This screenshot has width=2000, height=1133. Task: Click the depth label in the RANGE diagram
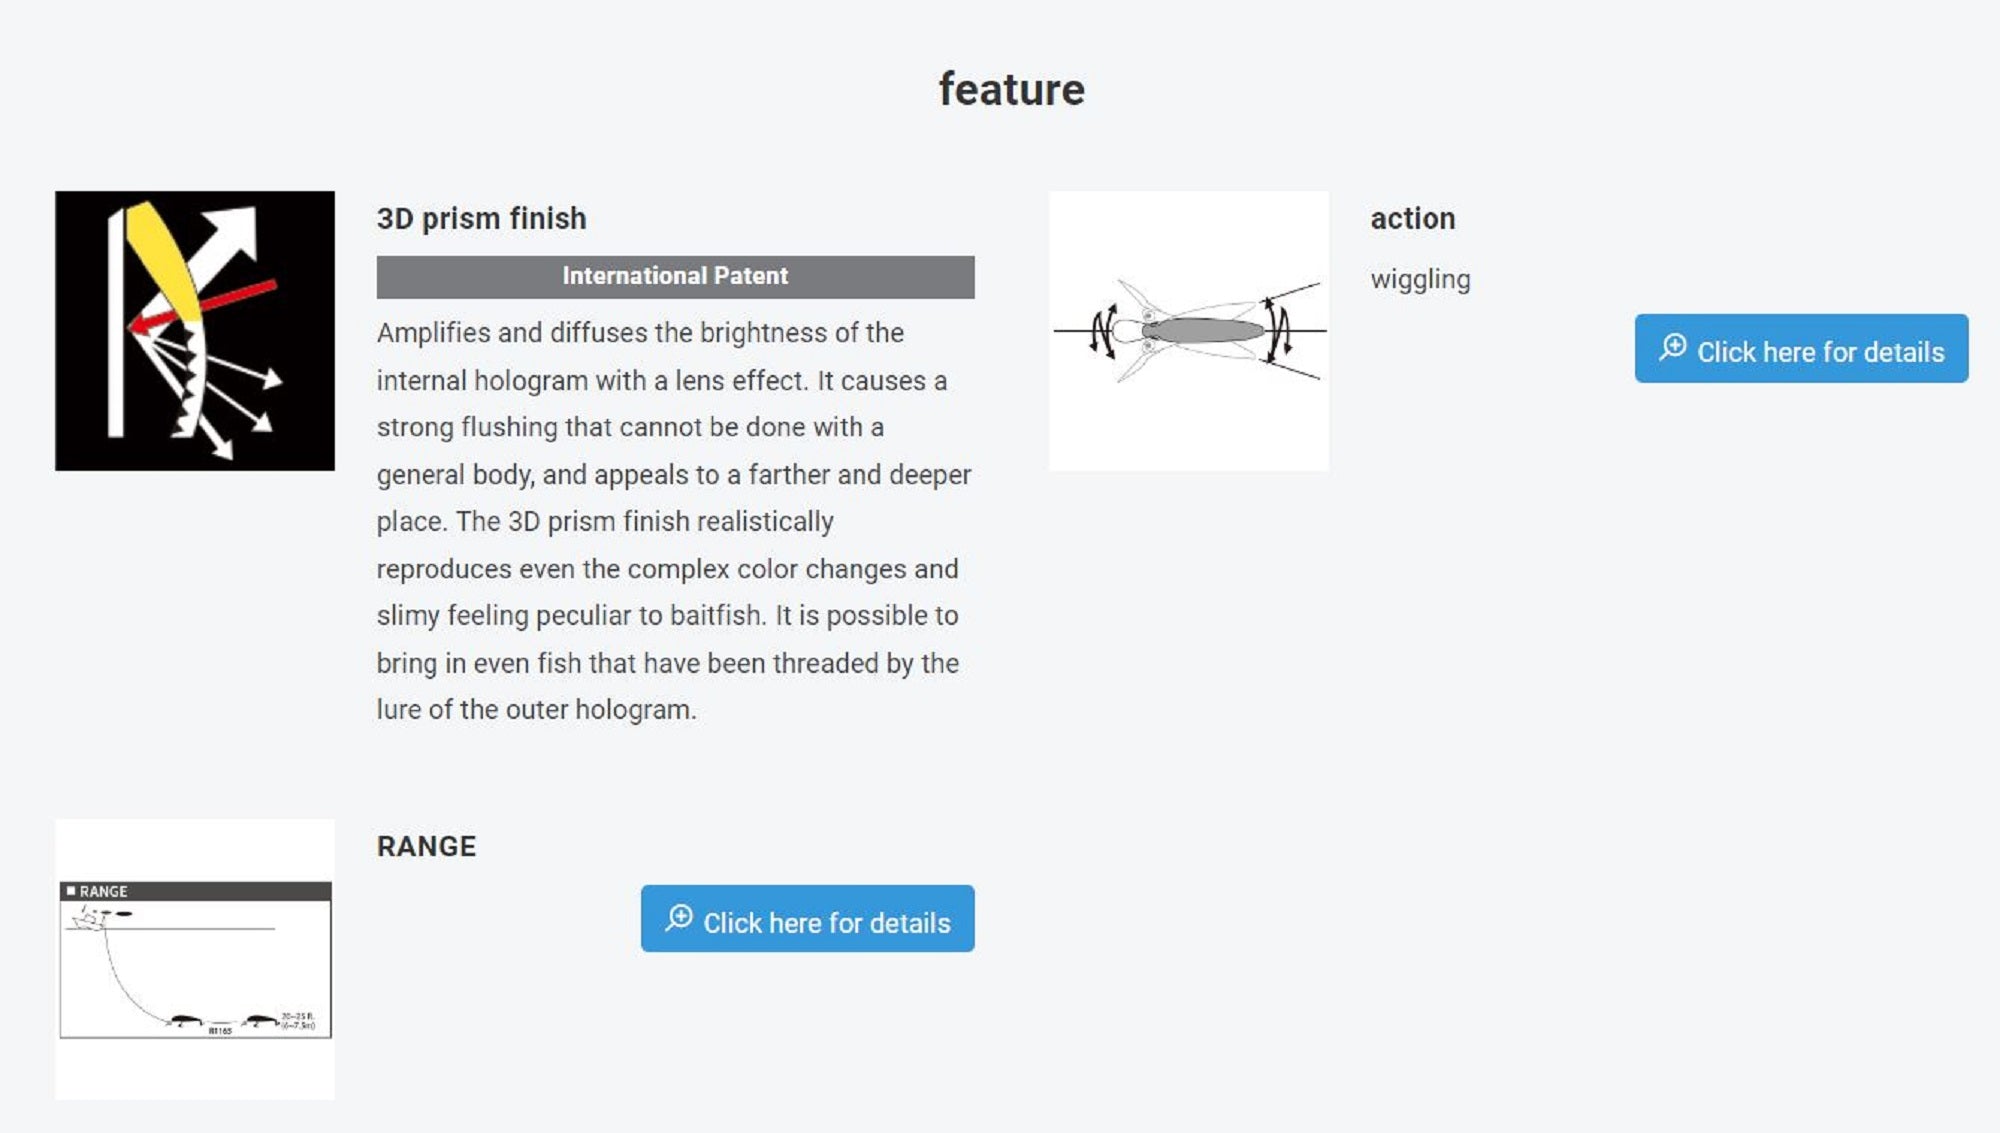[298, 1021]
